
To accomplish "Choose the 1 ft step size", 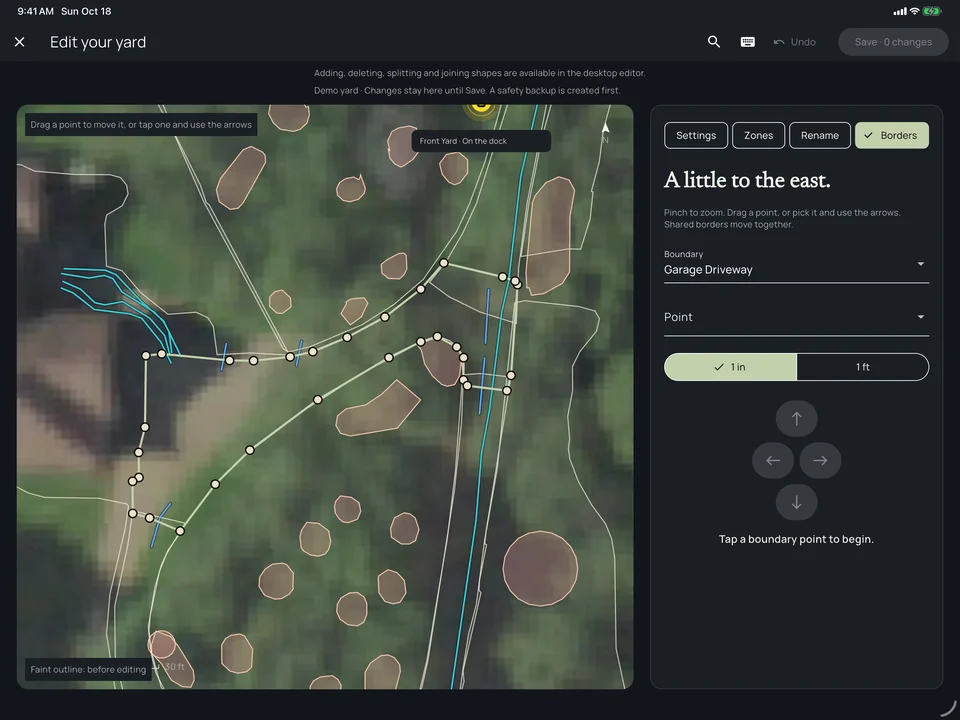I will [863, 367].
